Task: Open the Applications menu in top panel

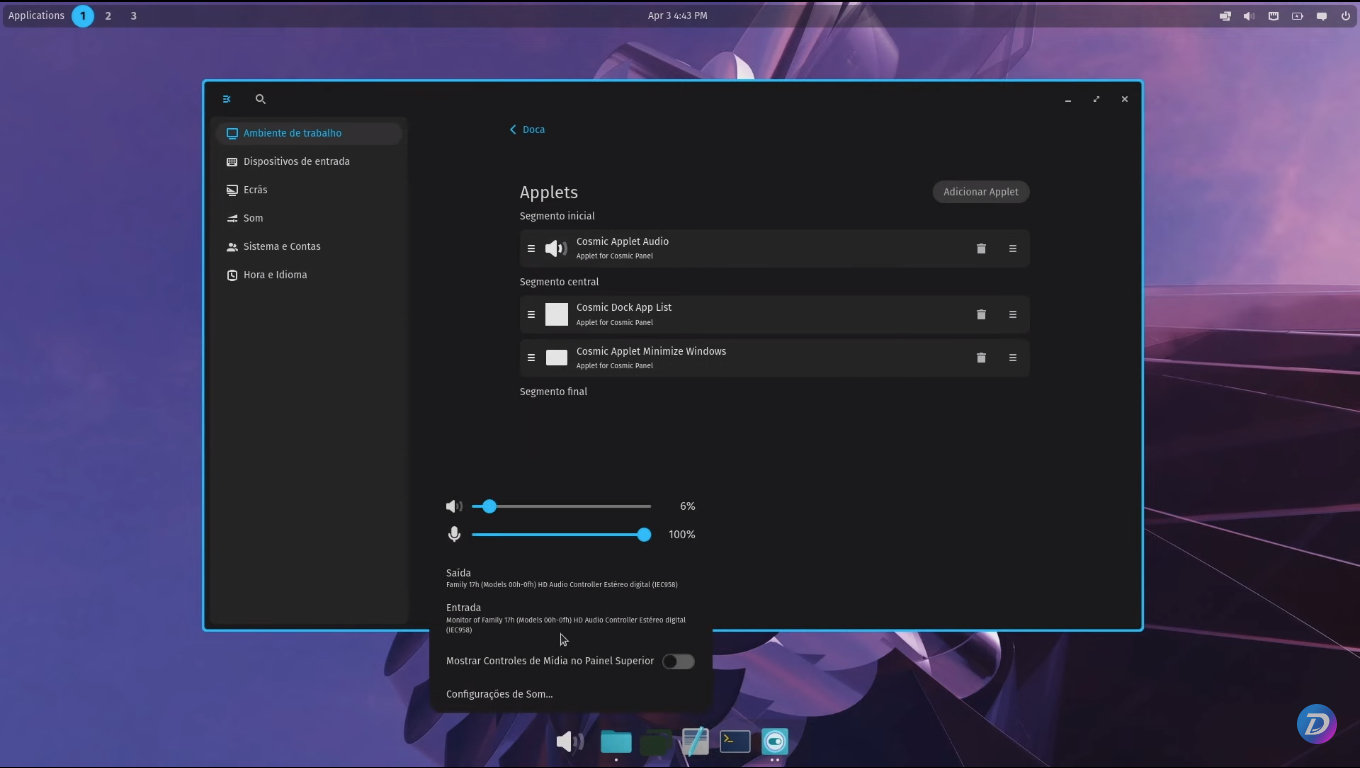Action: [36, 16]
